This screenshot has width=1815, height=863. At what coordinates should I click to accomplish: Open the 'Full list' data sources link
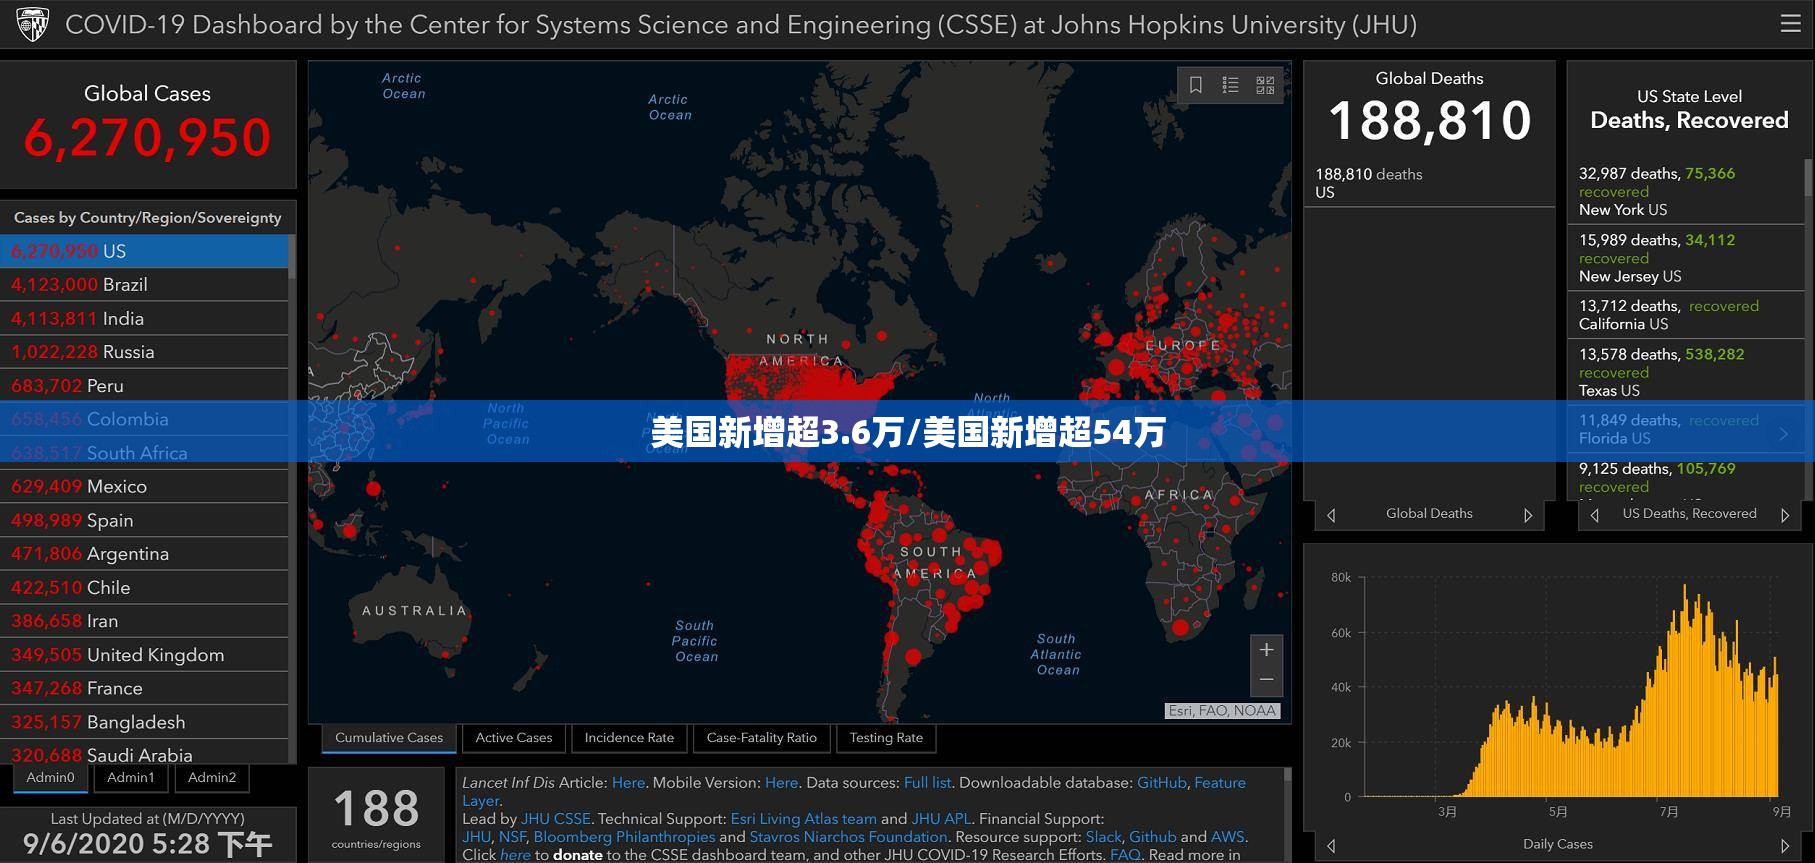point(927,783)
